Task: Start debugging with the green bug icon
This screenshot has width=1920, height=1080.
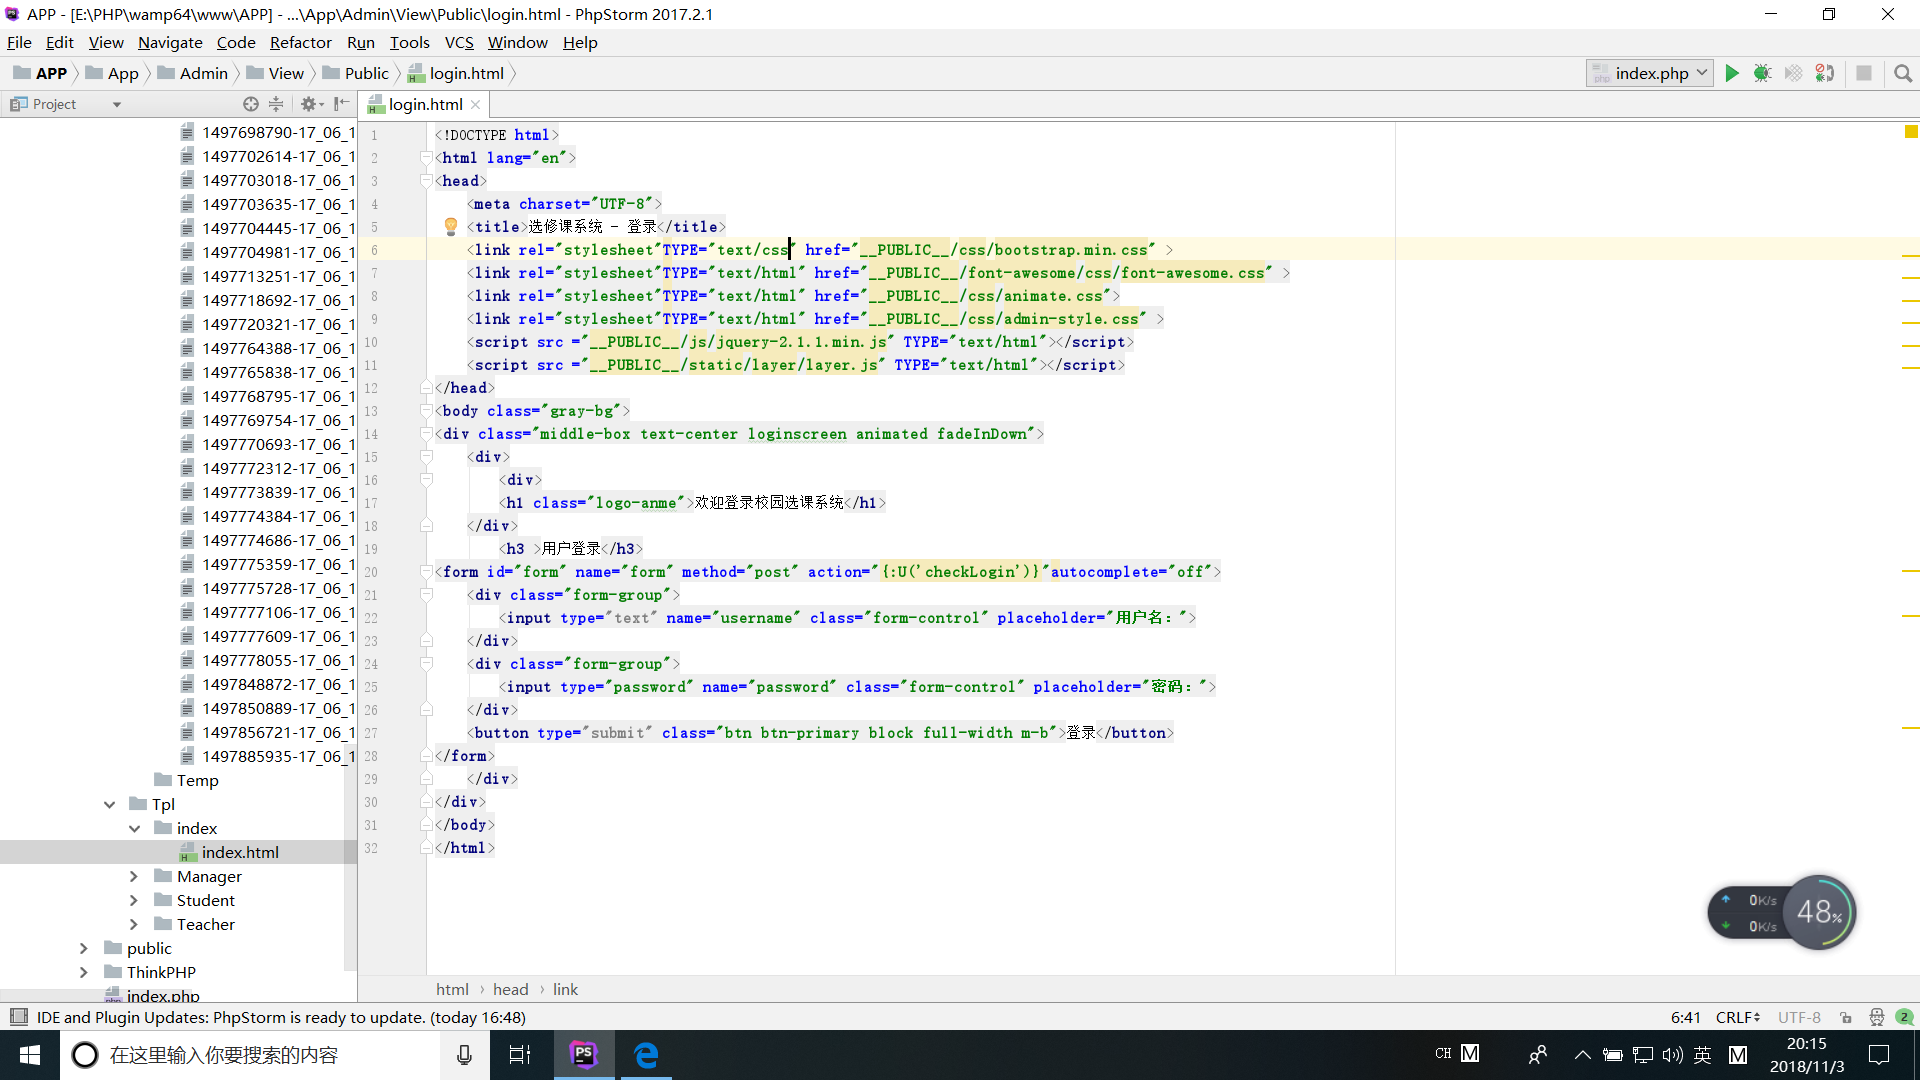Action: coord(1762,73)
